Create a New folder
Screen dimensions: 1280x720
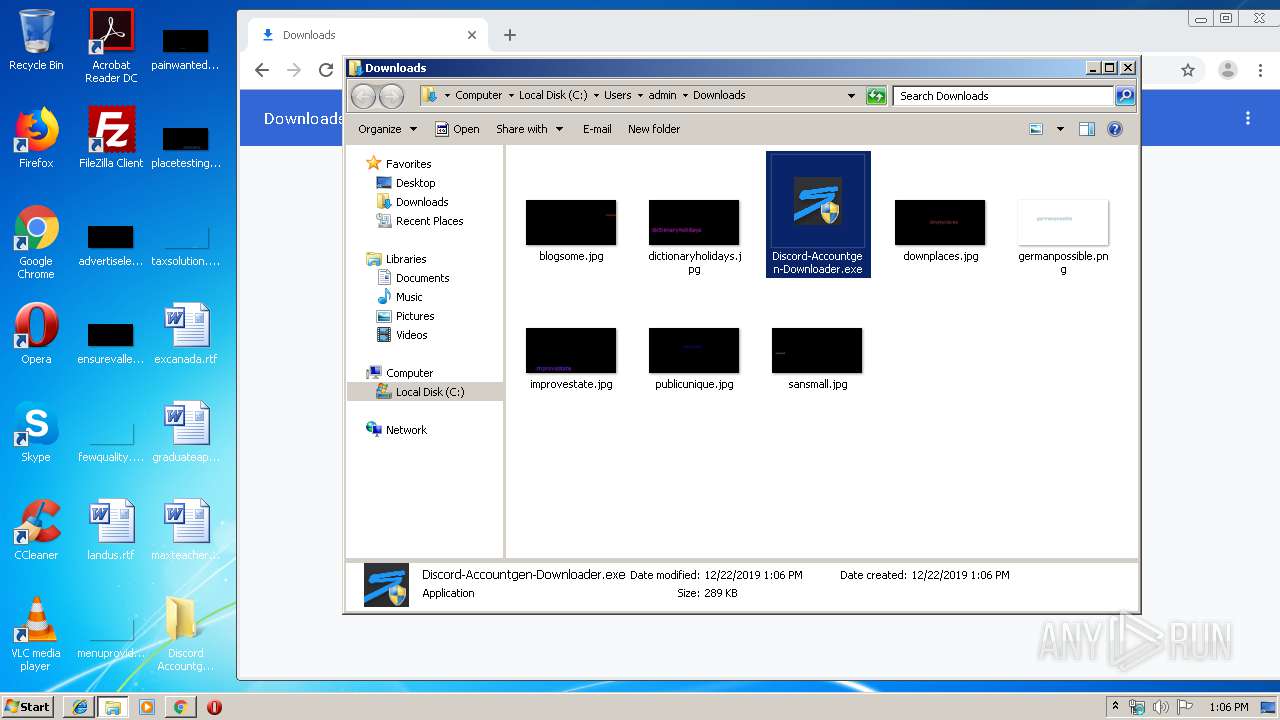654,129
